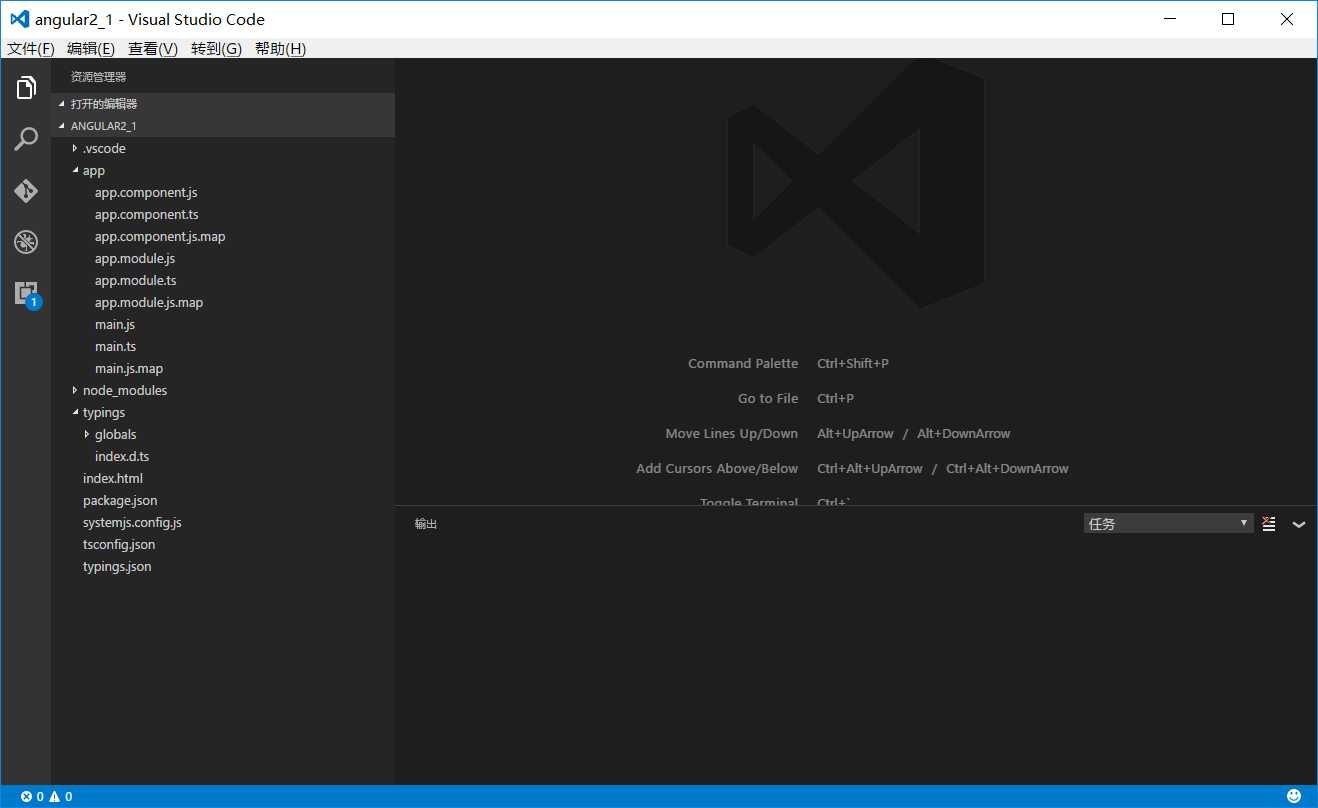Image resolution: width=1318 pixels, height=808 pixels.
Task: Click the Go to File shortcut hint
Action: point(768,398)
